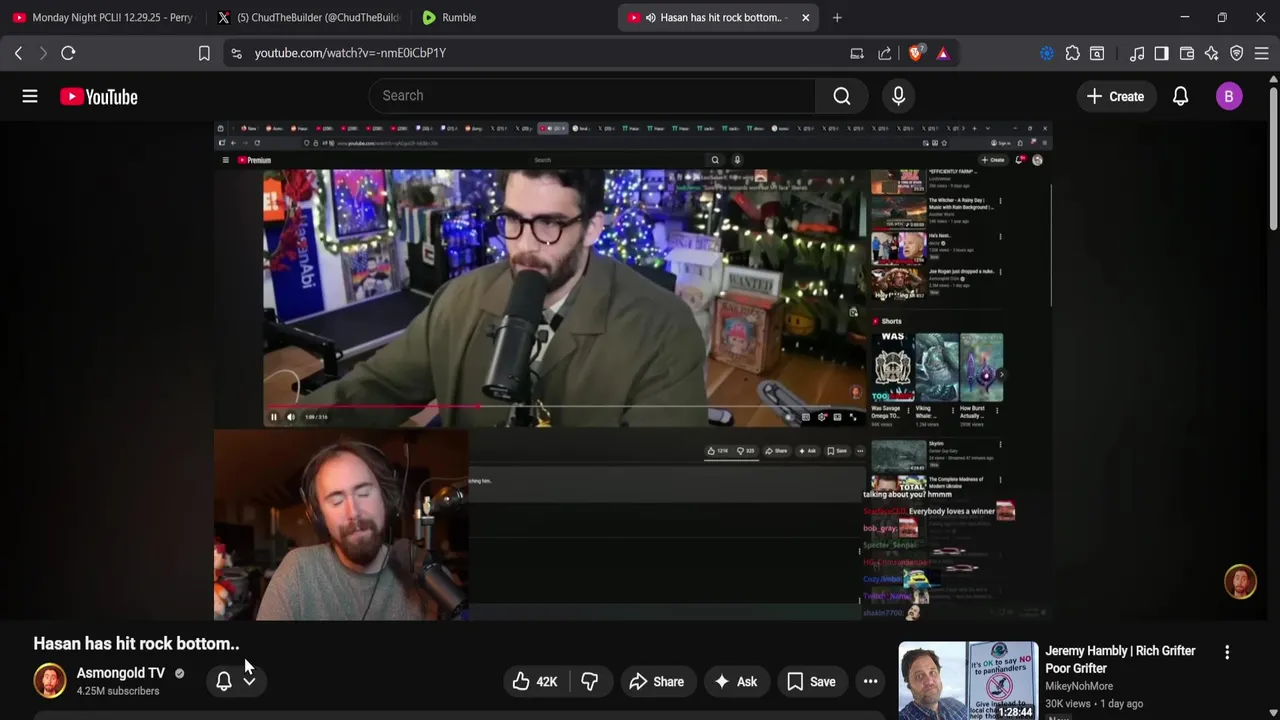Open a new browser tab

(837, 17)
